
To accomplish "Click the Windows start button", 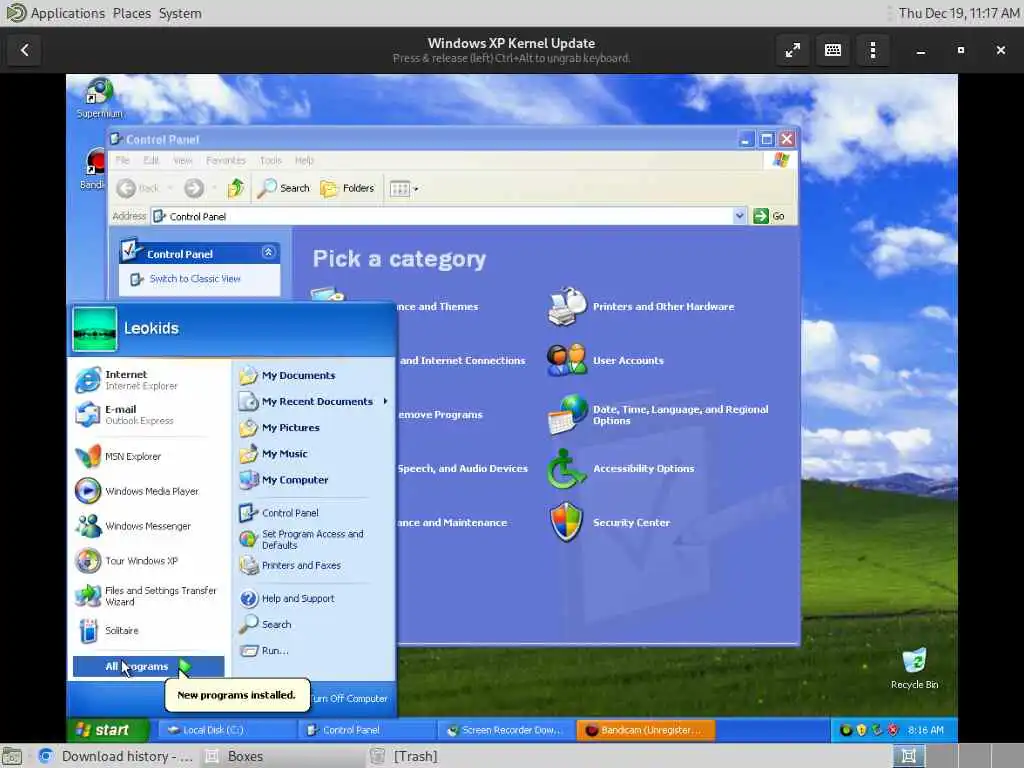I will pos(108,730).
